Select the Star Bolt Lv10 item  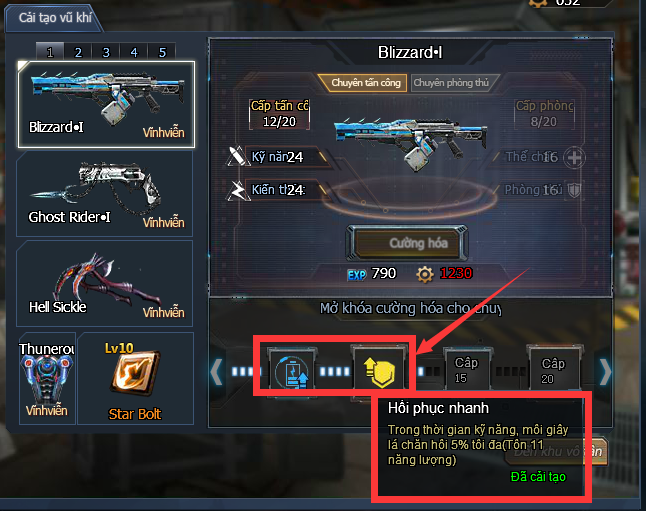click(135, 378)
